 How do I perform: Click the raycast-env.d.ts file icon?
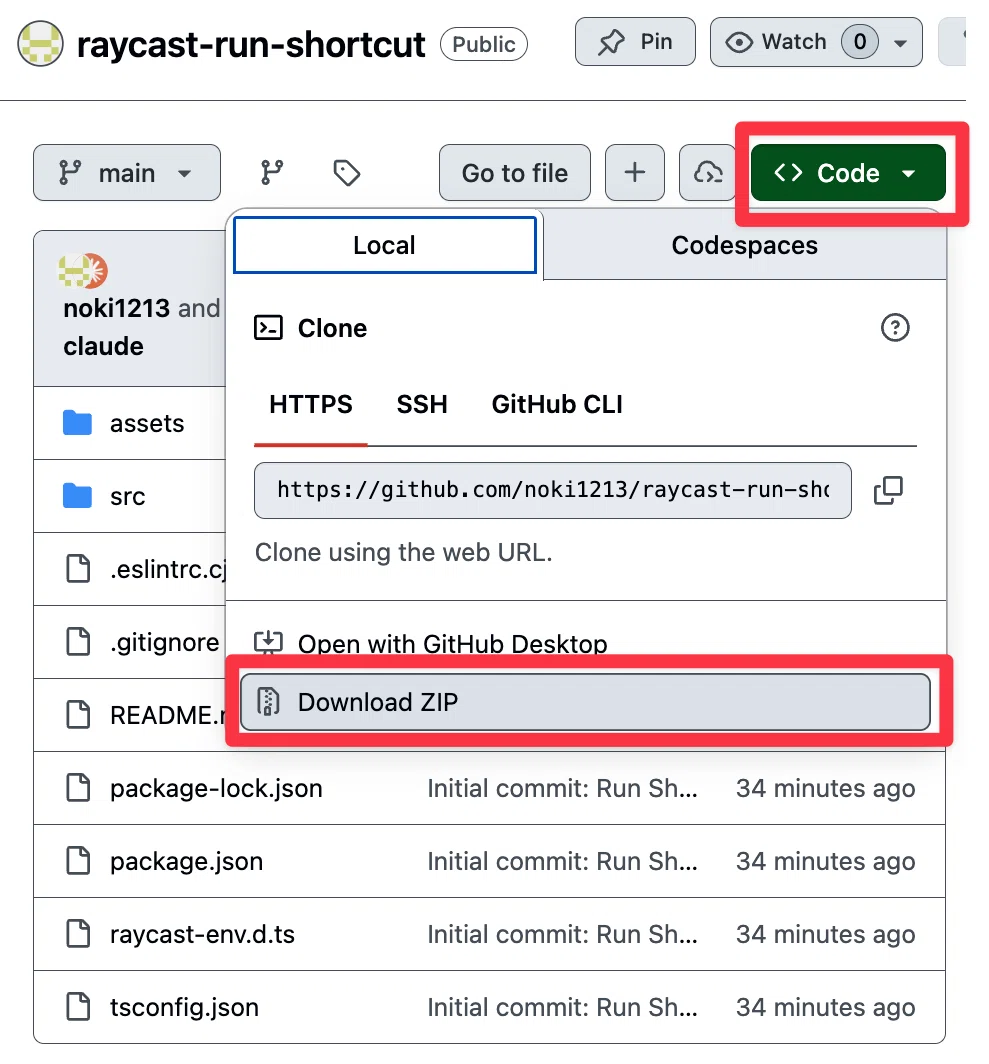[x=78, y=934]
